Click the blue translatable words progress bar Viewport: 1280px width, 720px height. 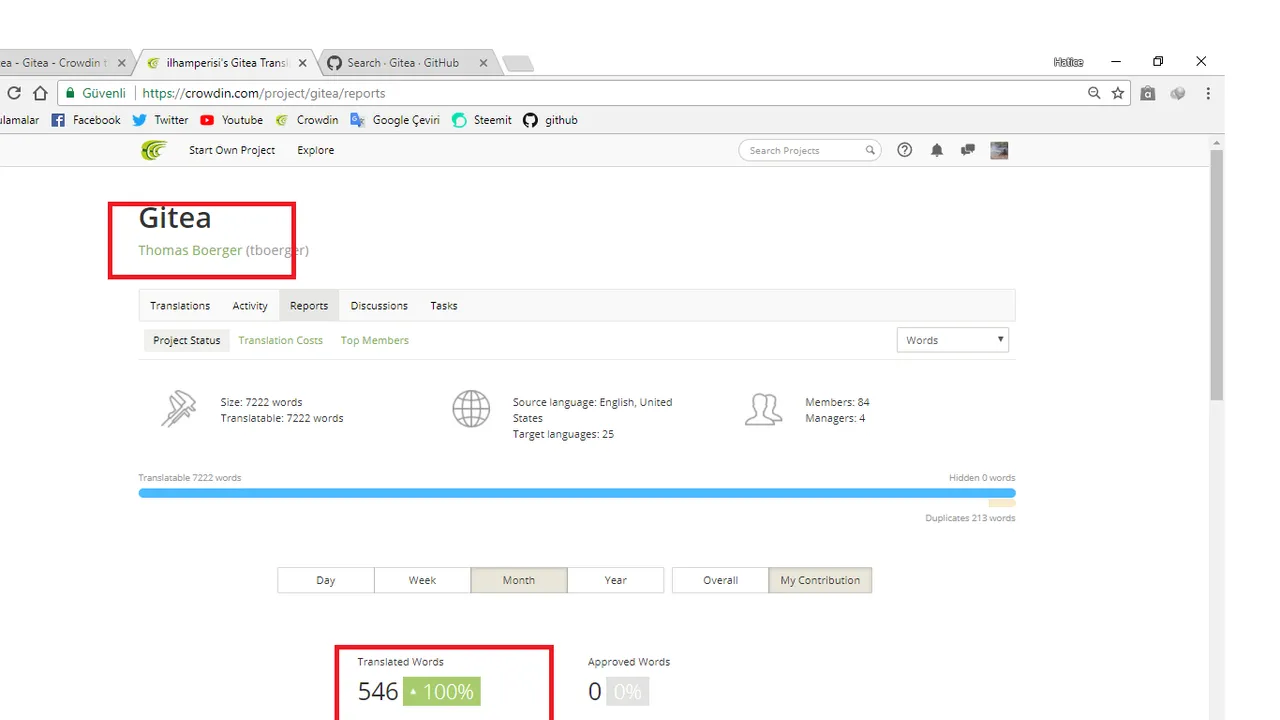(x=577, y=493)
